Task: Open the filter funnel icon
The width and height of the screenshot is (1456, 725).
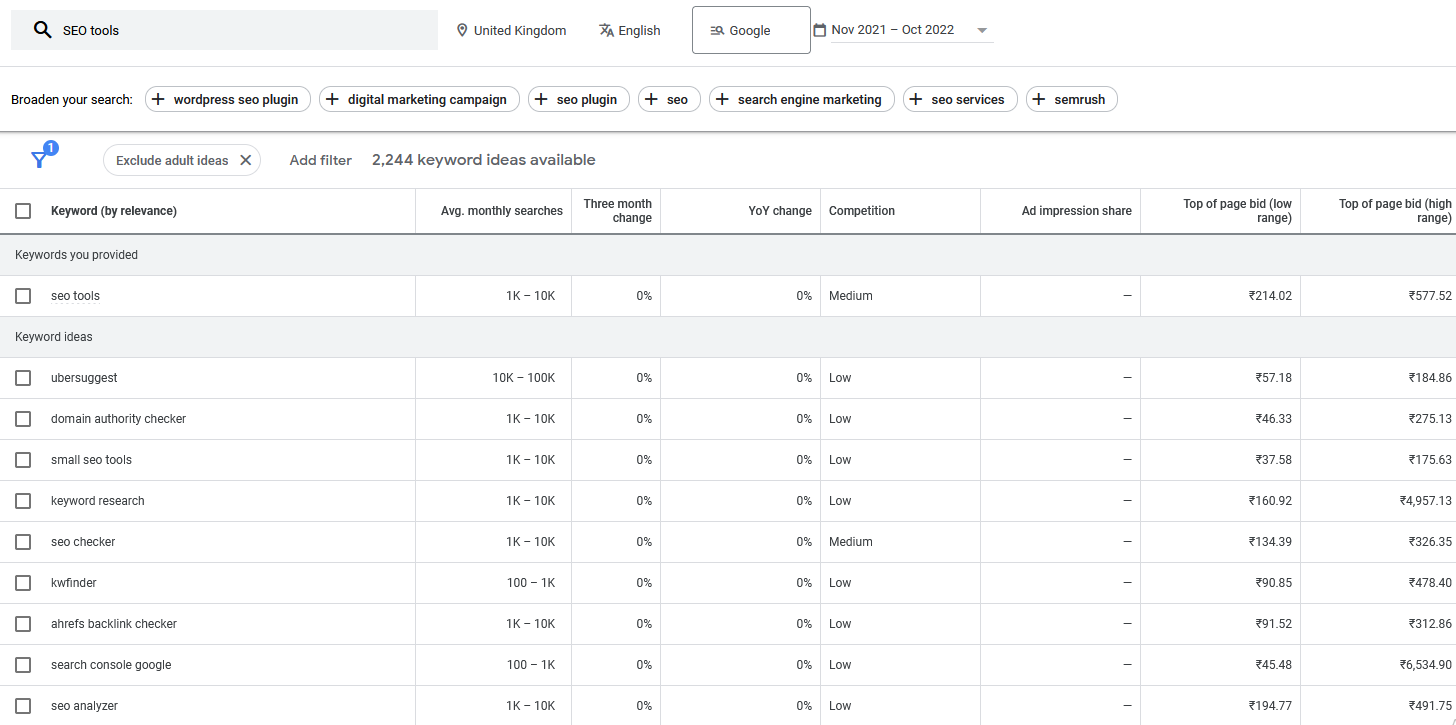Action: click(x=40, y=159)
